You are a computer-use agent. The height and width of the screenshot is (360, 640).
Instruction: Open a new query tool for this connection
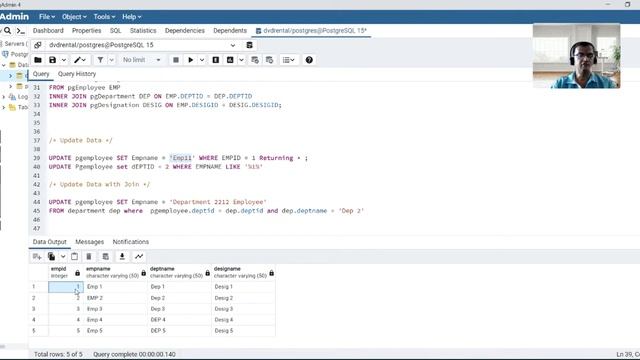(x=249, y=45)
